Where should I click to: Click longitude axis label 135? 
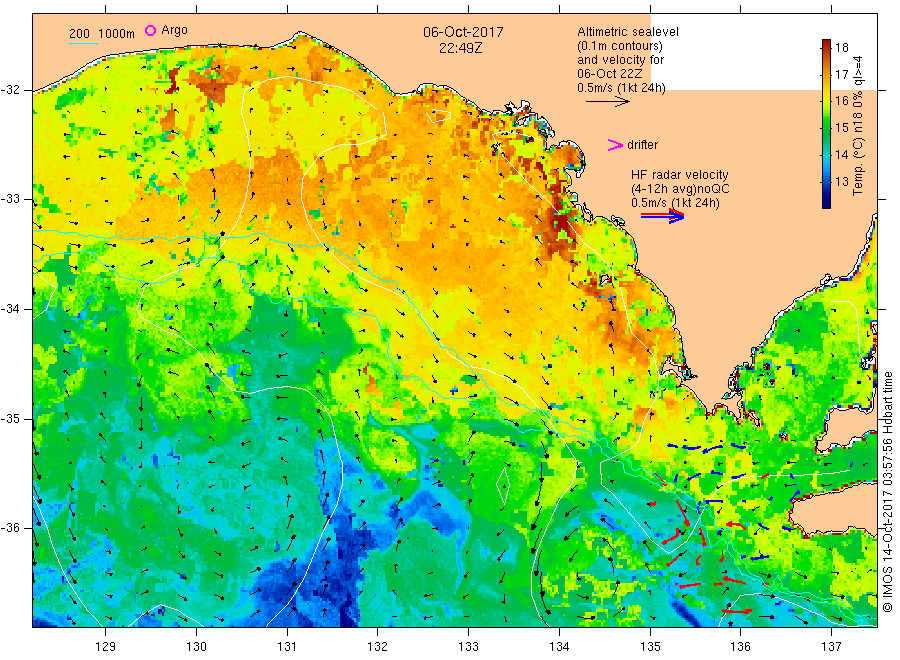[x=650, y=647]
